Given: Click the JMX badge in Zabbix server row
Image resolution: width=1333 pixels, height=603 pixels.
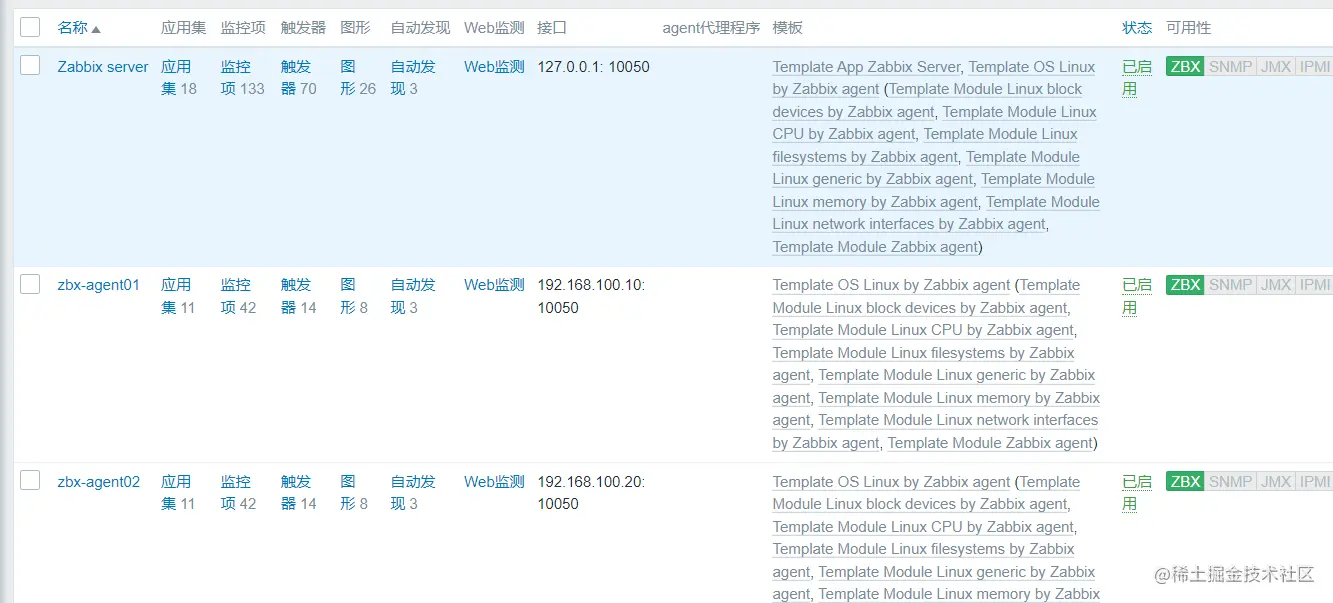Looking at the screenshot, I should coord(1275,67).
